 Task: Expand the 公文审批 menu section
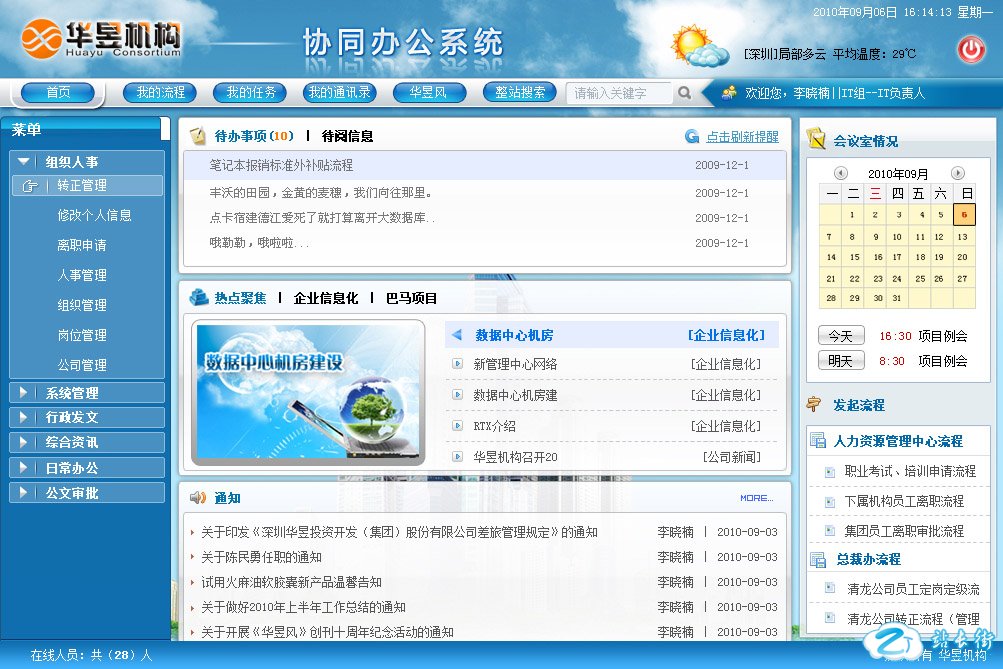tap(25, 493)
